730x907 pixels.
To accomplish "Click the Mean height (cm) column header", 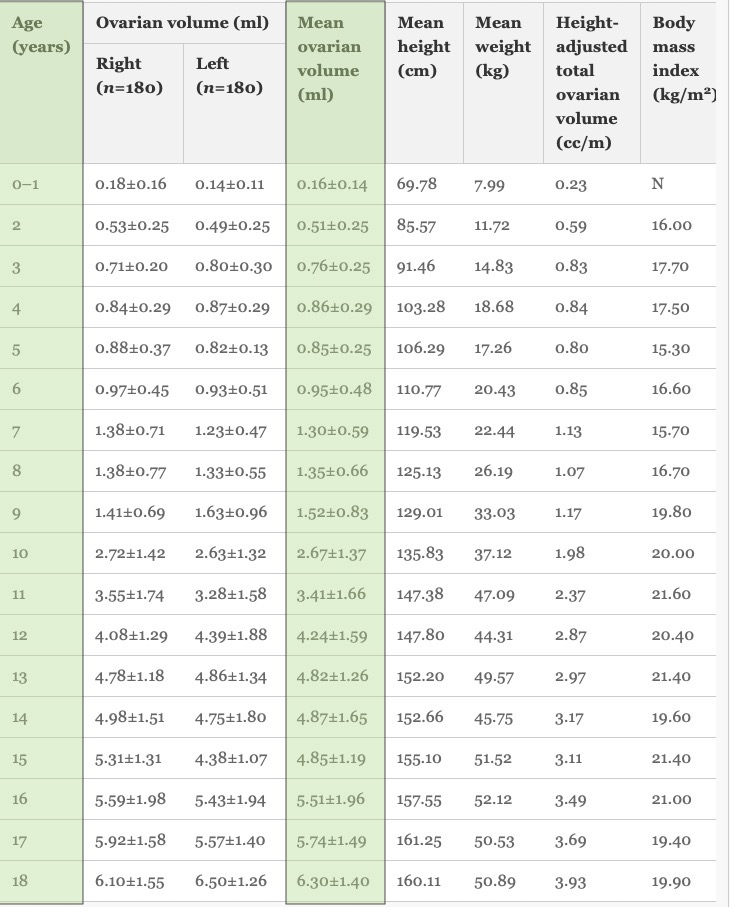I will click(x=424, y=82).
